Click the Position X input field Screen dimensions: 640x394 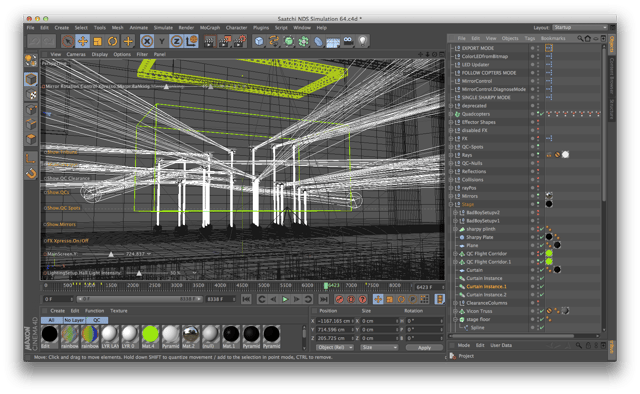coord(335,321)
